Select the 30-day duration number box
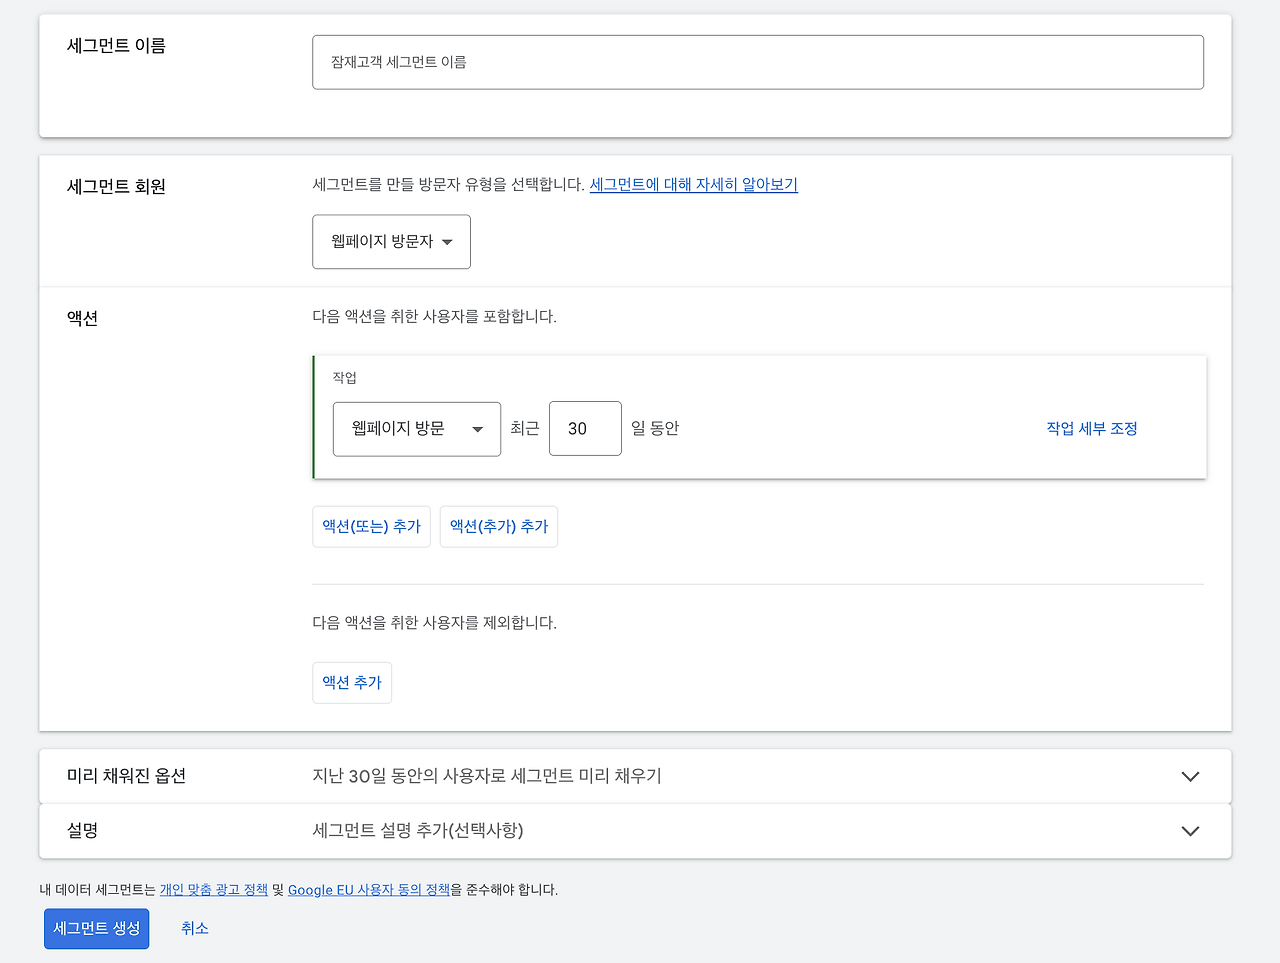The image size is (1280, 963). tap(585, 428)
